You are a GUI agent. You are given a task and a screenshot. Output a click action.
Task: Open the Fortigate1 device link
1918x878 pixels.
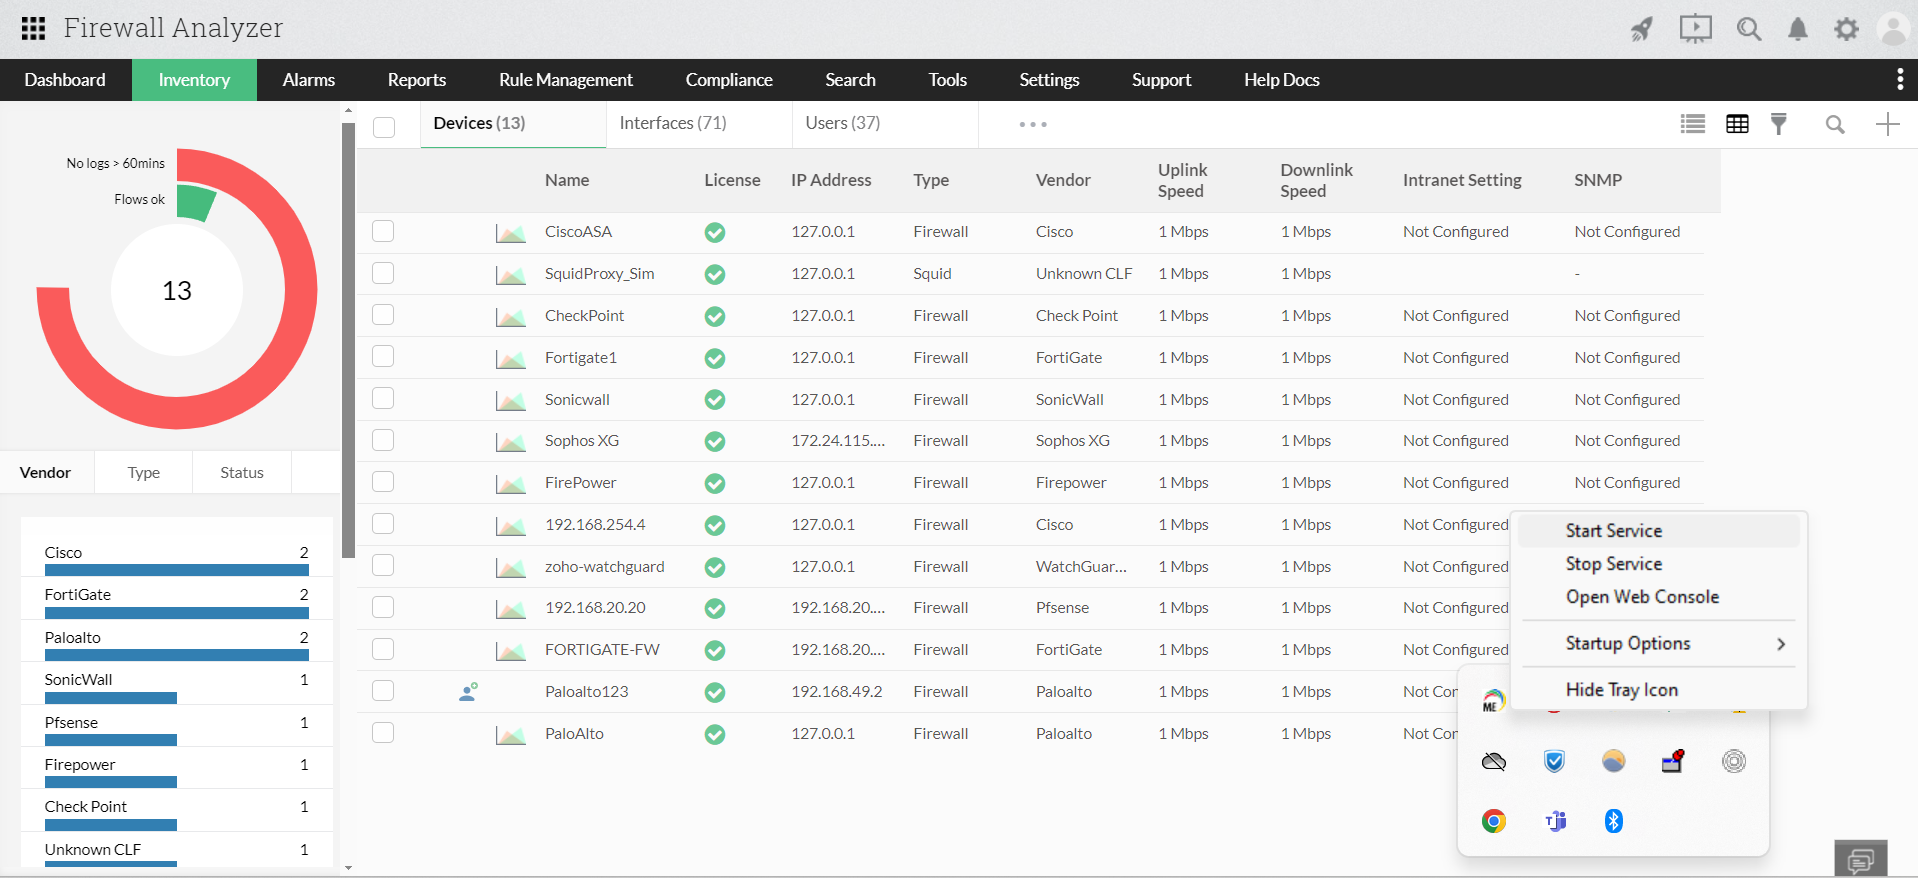click(x=580, y=358)
